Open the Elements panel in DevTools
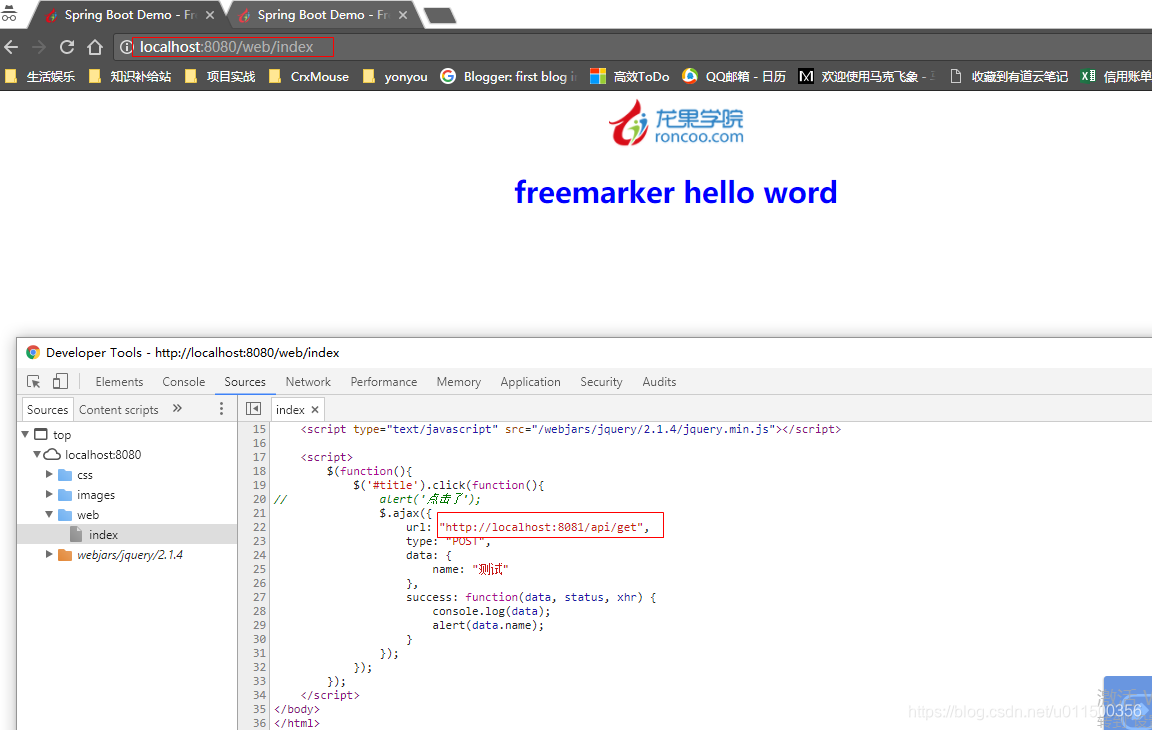 (x=119, y=382)
